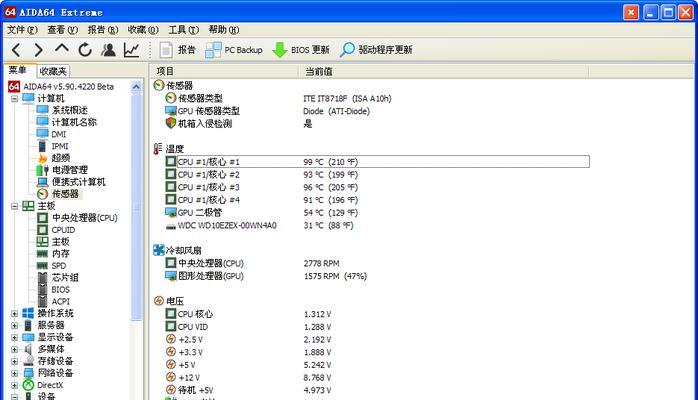698x400 pixels.
Task: Open the BIOS tree item
Action: tap(53, 290)
